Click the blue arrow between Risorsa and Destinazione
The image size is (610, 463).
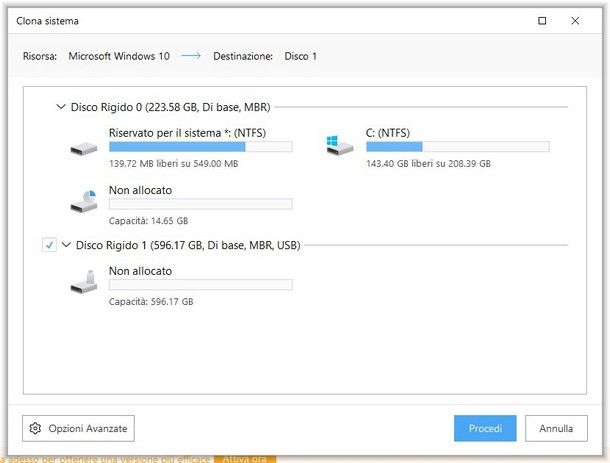point(191,56)
